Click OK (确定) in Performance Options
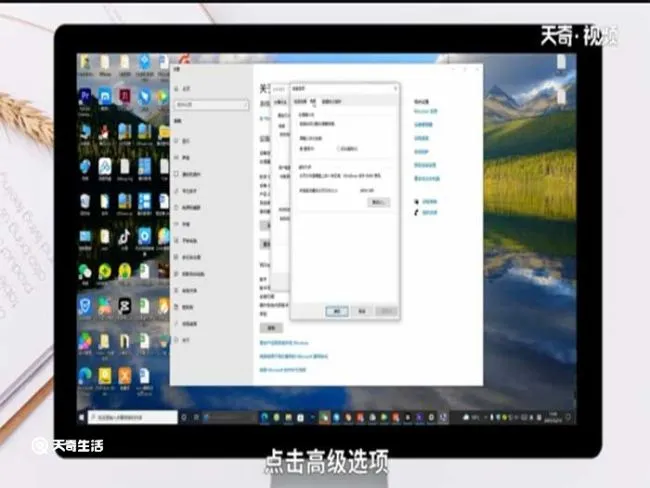Image resolution: width=650 pixels, height=488 pixels. [337, 311]
